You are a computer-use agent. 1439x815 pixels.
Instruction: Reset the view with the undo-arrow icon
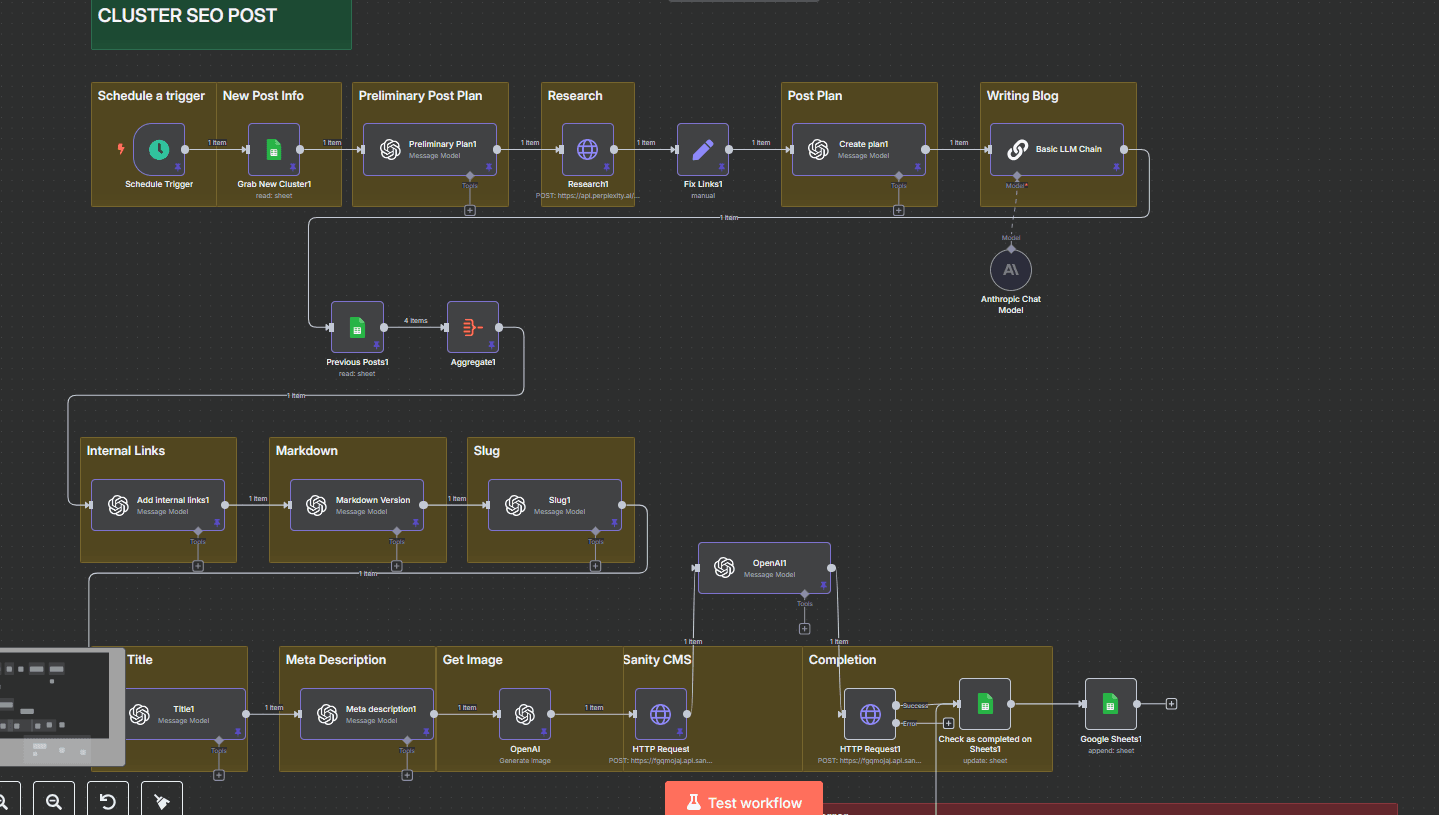[107, 801]
